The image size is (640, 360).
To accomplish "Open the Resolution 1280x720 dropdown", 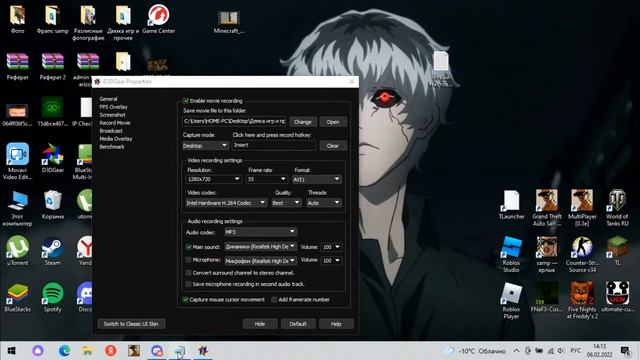I will [213, 179].
